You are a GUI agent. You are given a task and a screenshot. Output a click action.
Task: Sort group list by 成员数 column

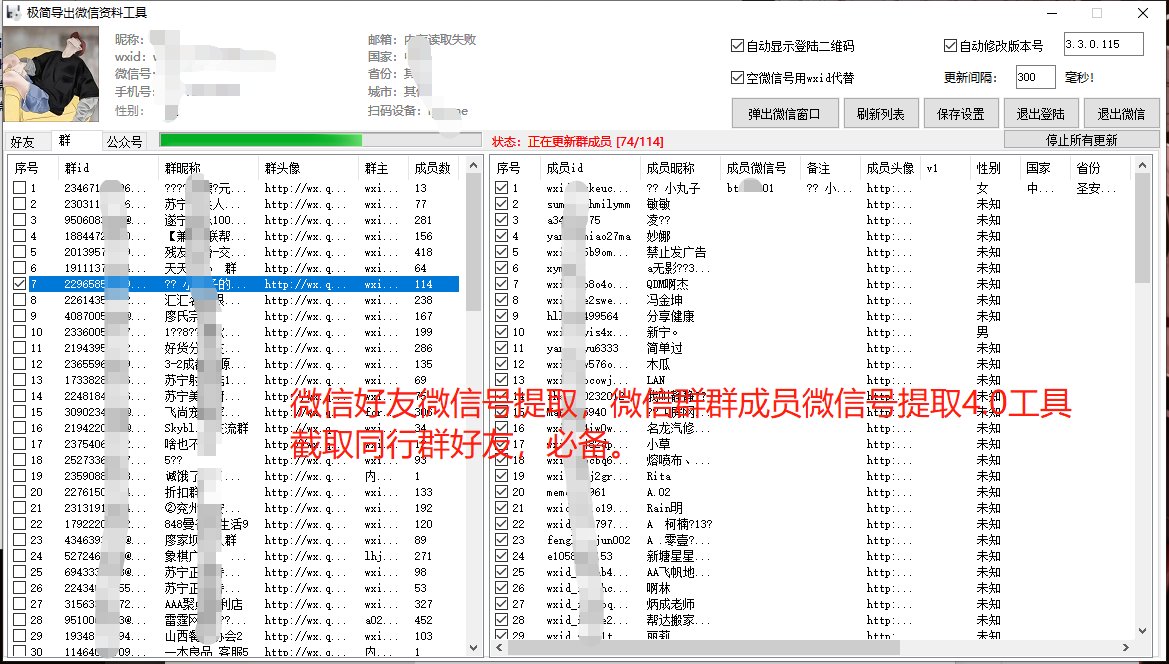coord(435,168)
